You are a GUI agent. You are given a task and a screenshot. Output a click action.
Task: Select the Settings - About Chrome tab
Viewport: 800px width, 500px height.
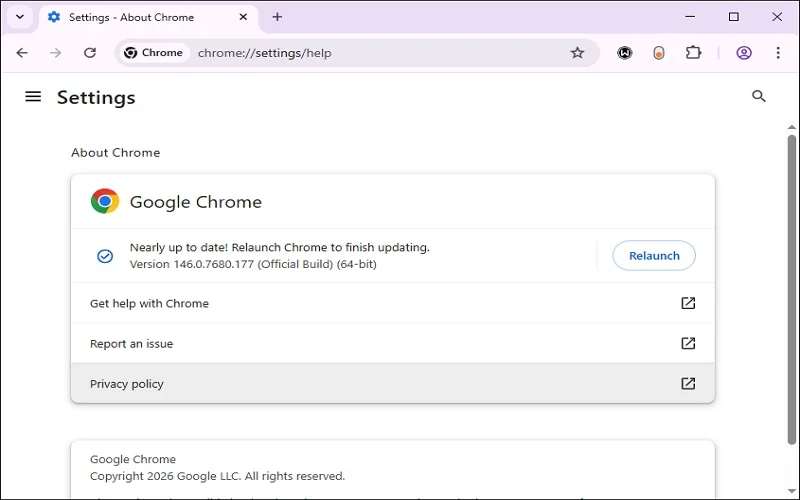[148, 17]
